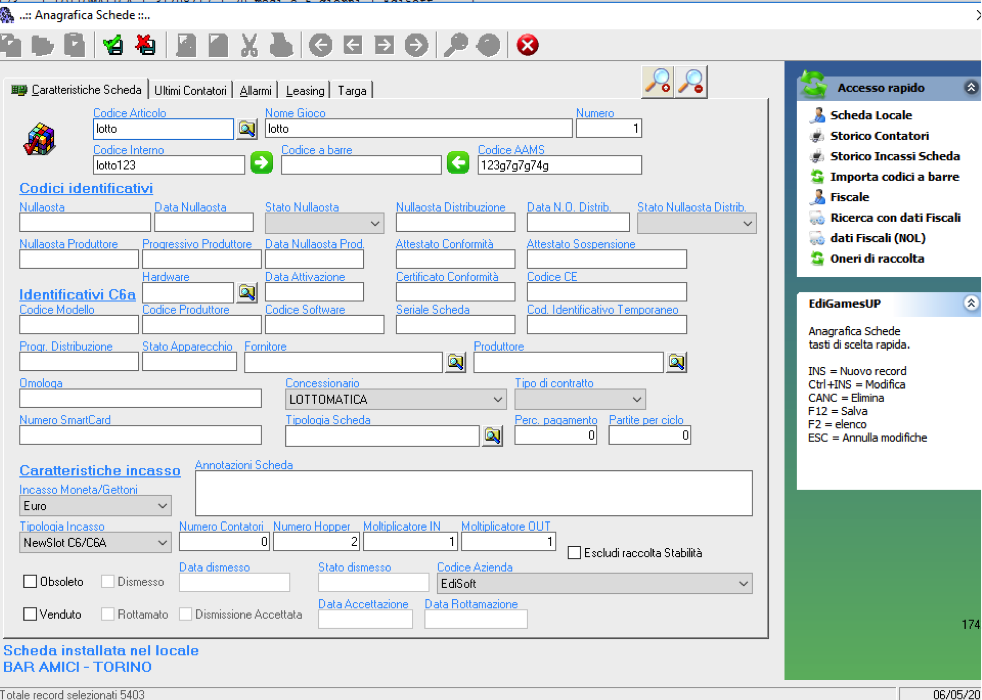Toggle the Rottamato checkbox
Image resolution: width=982 pixels, height=700 pixels.
click(108, 614)
